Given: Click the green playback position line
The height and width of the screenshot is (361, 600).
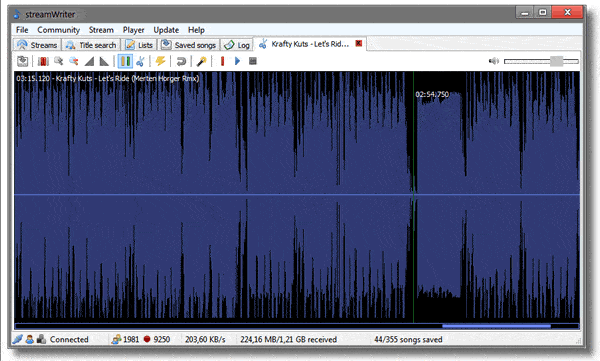Looking at the screenshot, I should point(413,197).
